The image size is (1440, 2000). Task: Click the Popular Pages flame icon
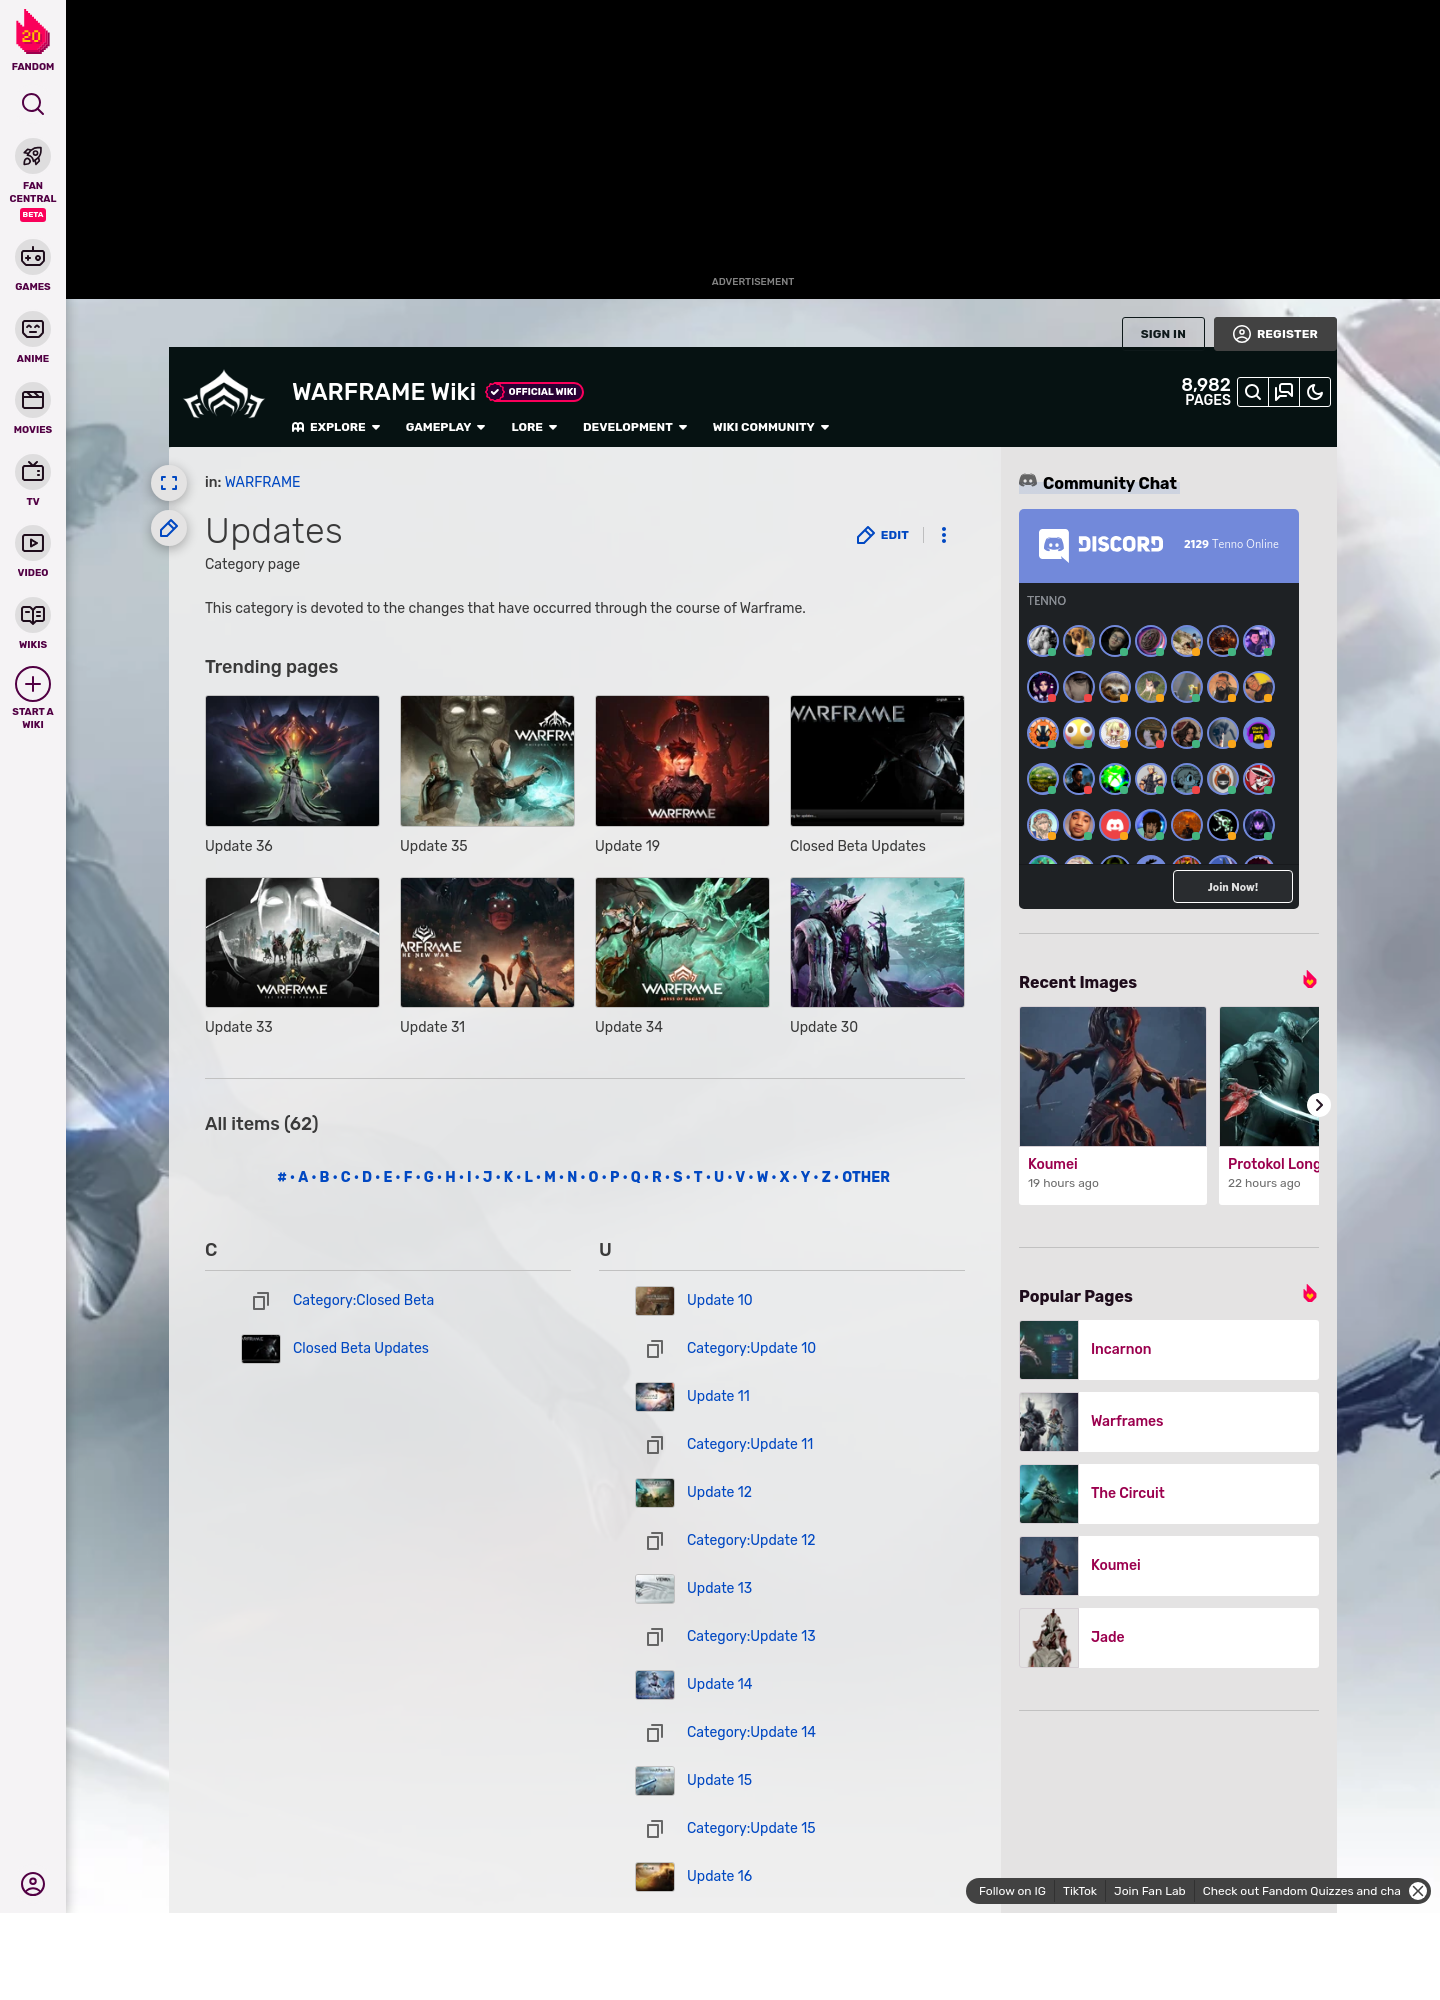[x=1309, y=1294]
